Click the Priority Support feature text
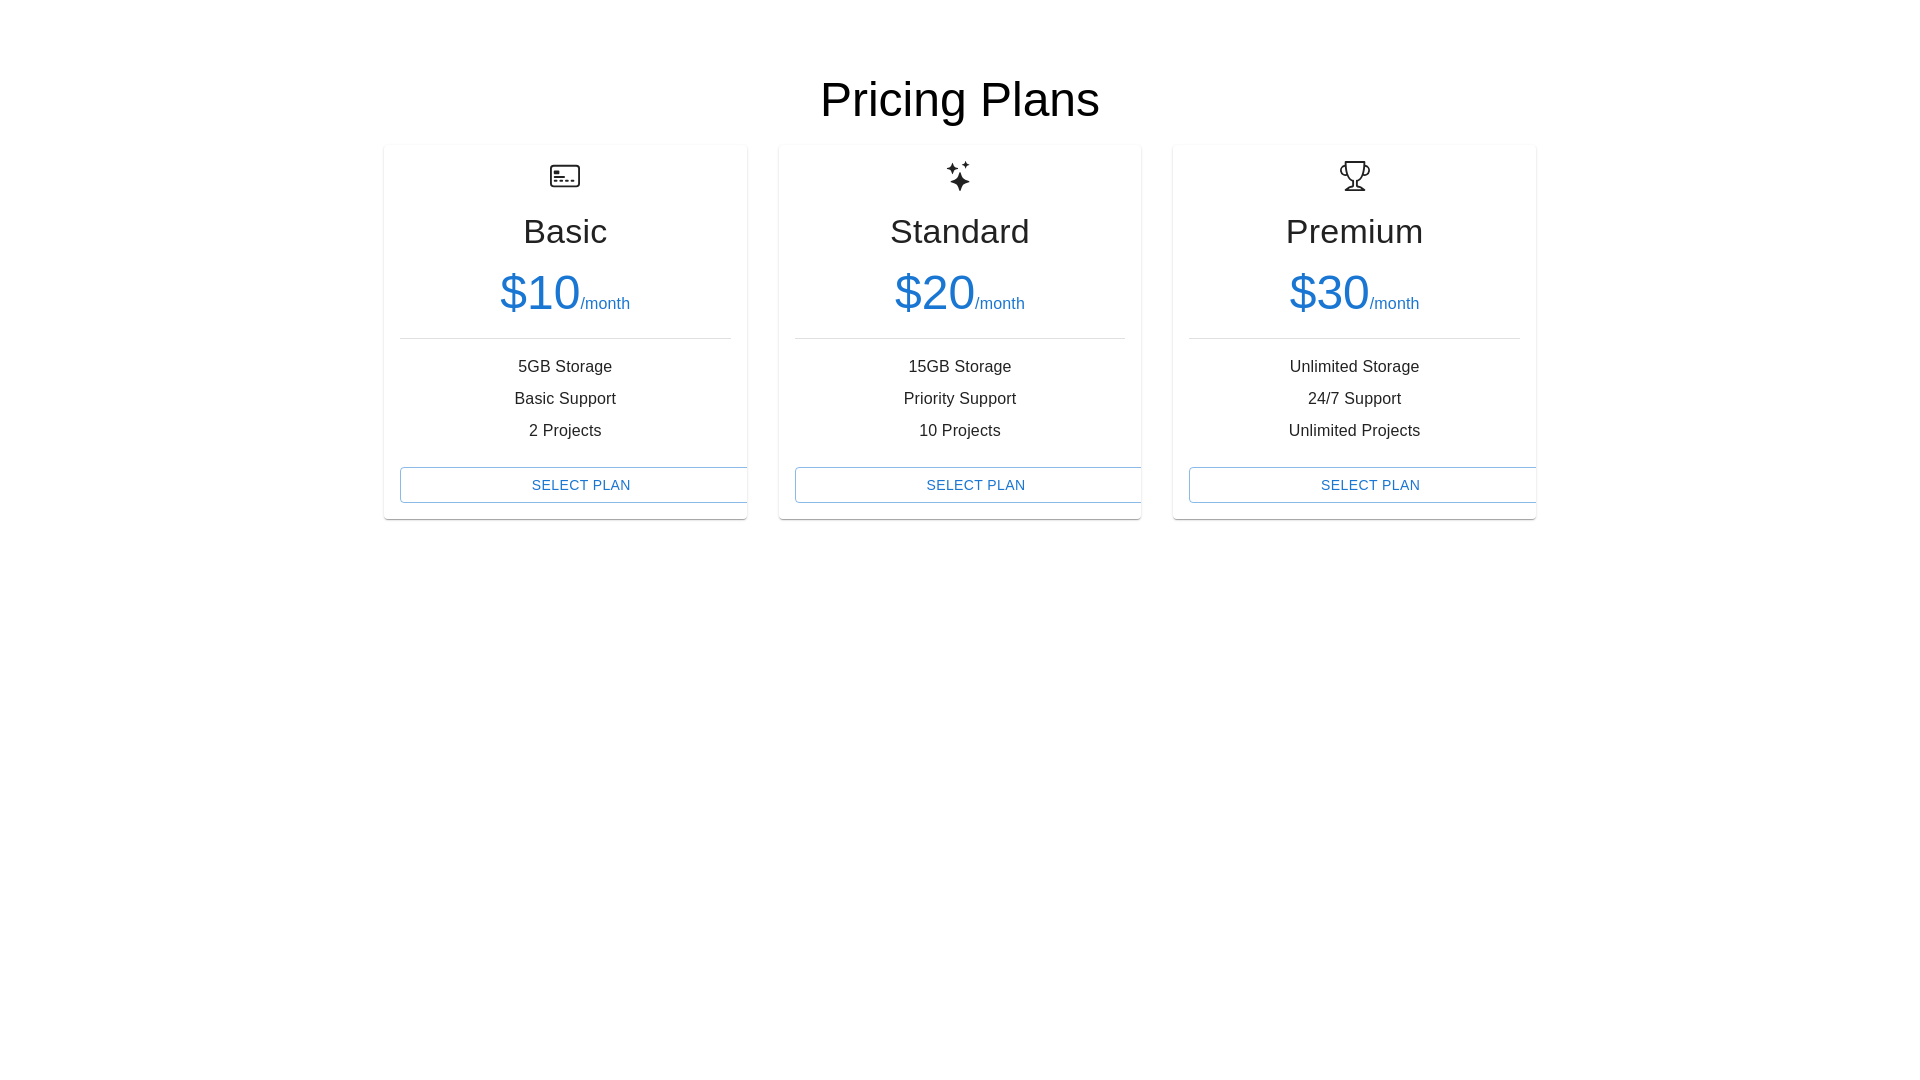The width and height of the screenshot is (1920, 1080). coord(960,399)
